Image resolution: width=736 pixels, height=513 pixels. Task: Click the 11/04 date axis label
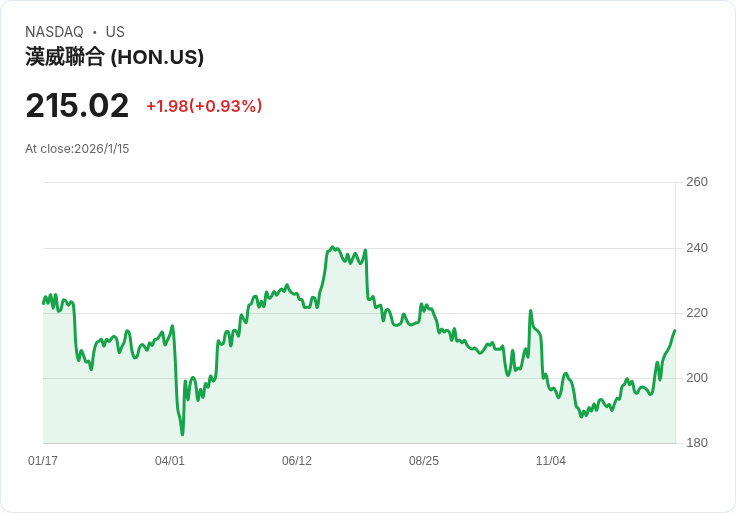551,461
